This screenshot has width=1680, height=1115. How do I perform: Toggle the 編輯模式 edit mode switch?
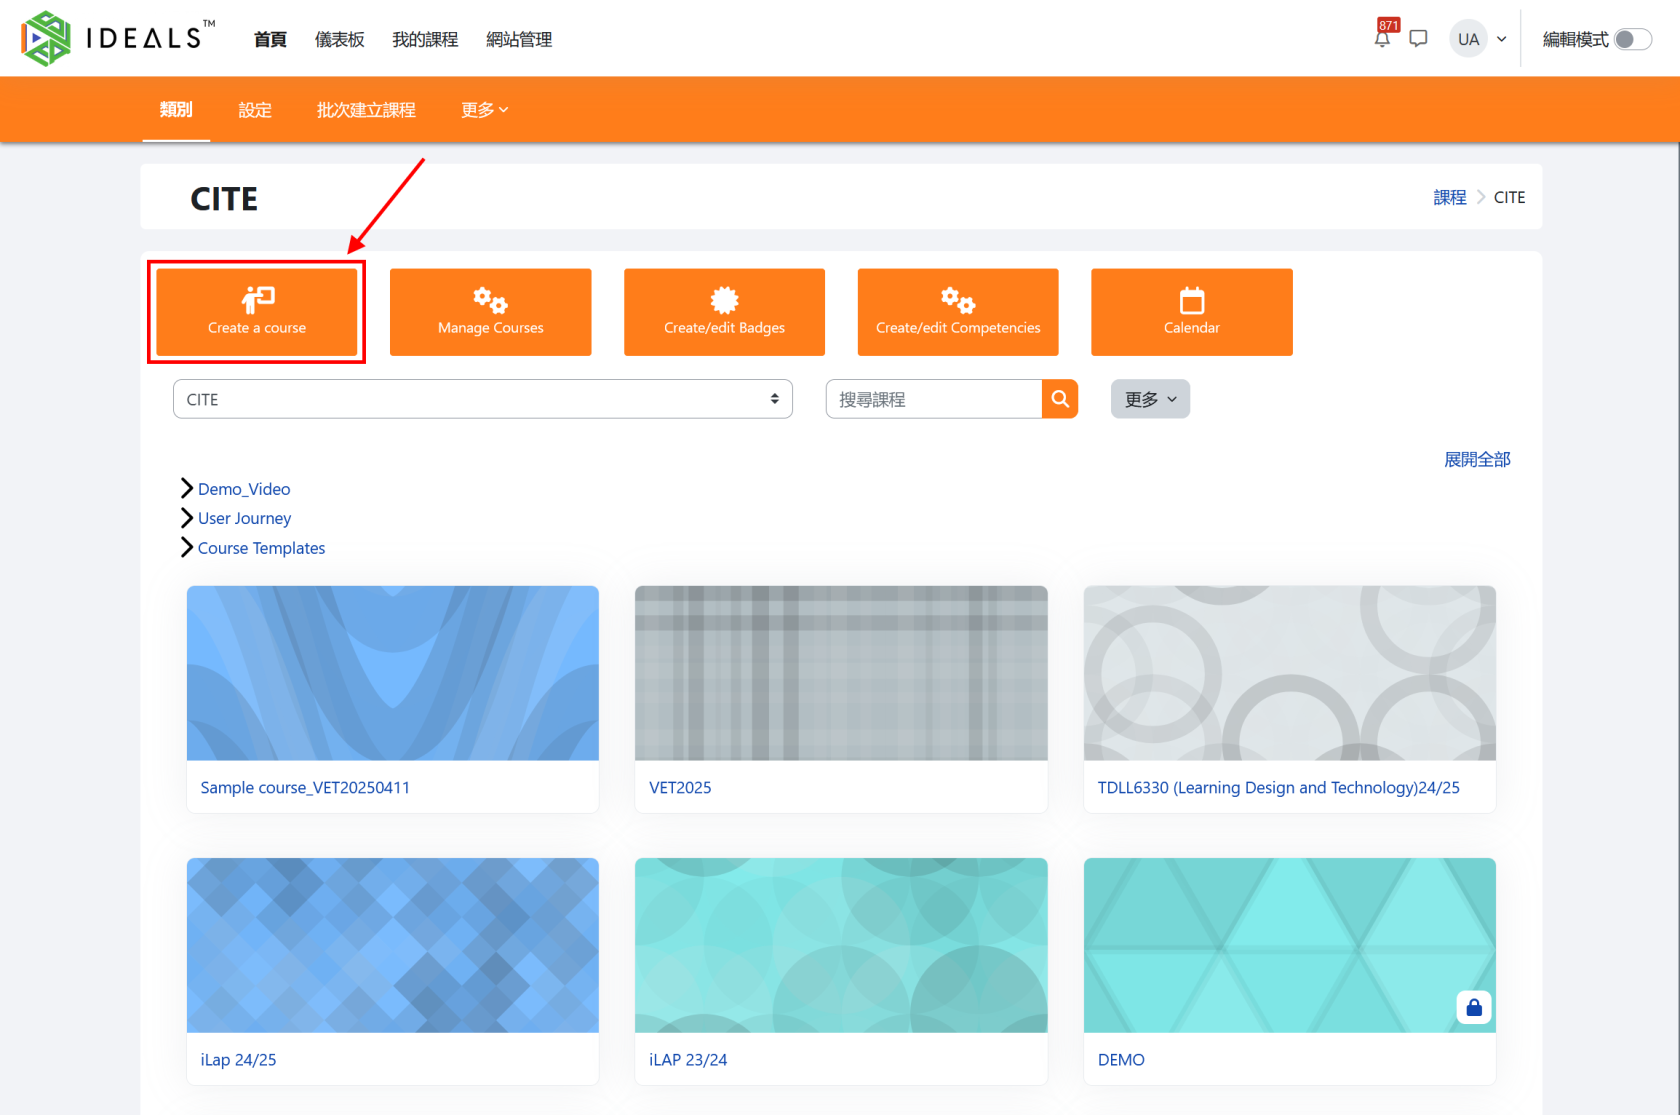click(1632, 39)
